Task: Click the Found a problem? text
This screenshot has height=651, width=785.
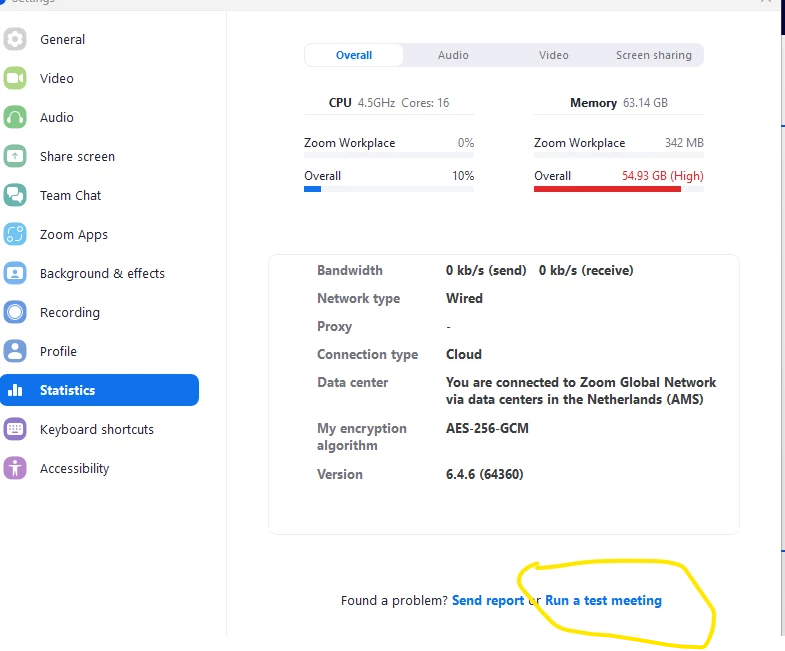Action: point(394,600)
